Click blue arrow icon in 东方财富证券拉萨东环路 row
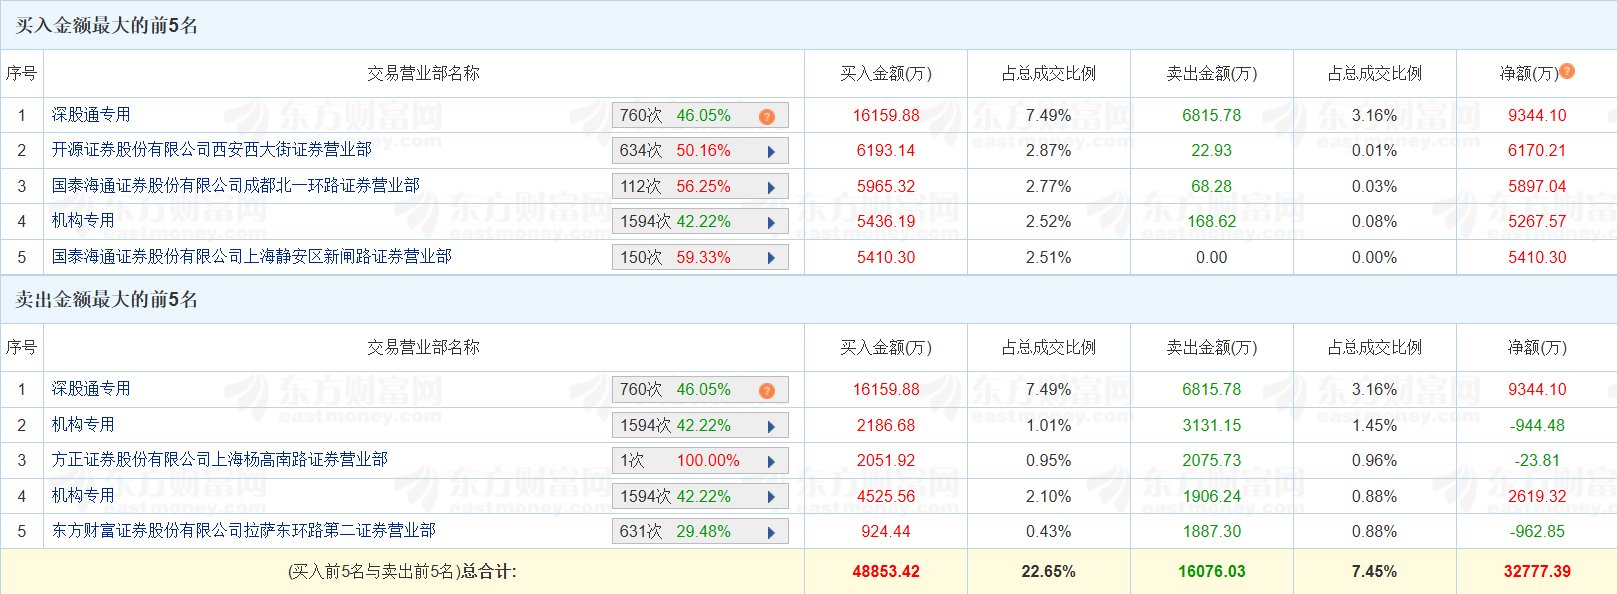This screenshot has width=1617, height=594. pos(771,533)
